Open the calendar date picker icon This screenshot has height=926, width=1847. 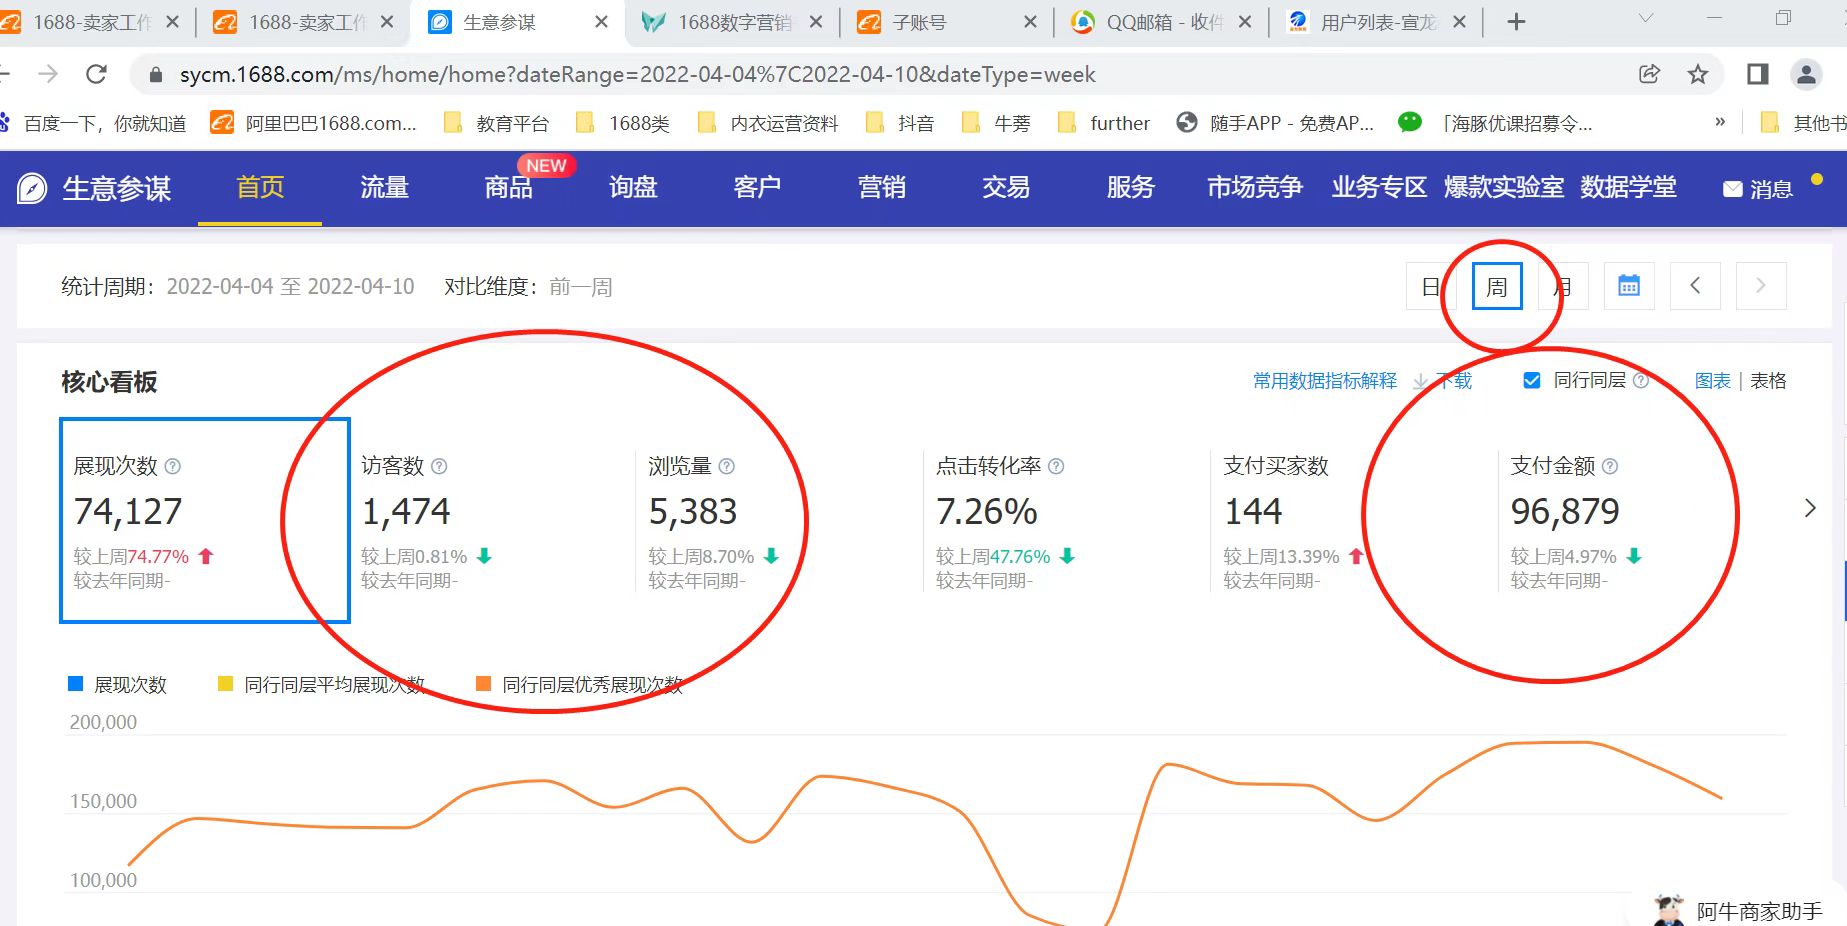click(1628, 286)
